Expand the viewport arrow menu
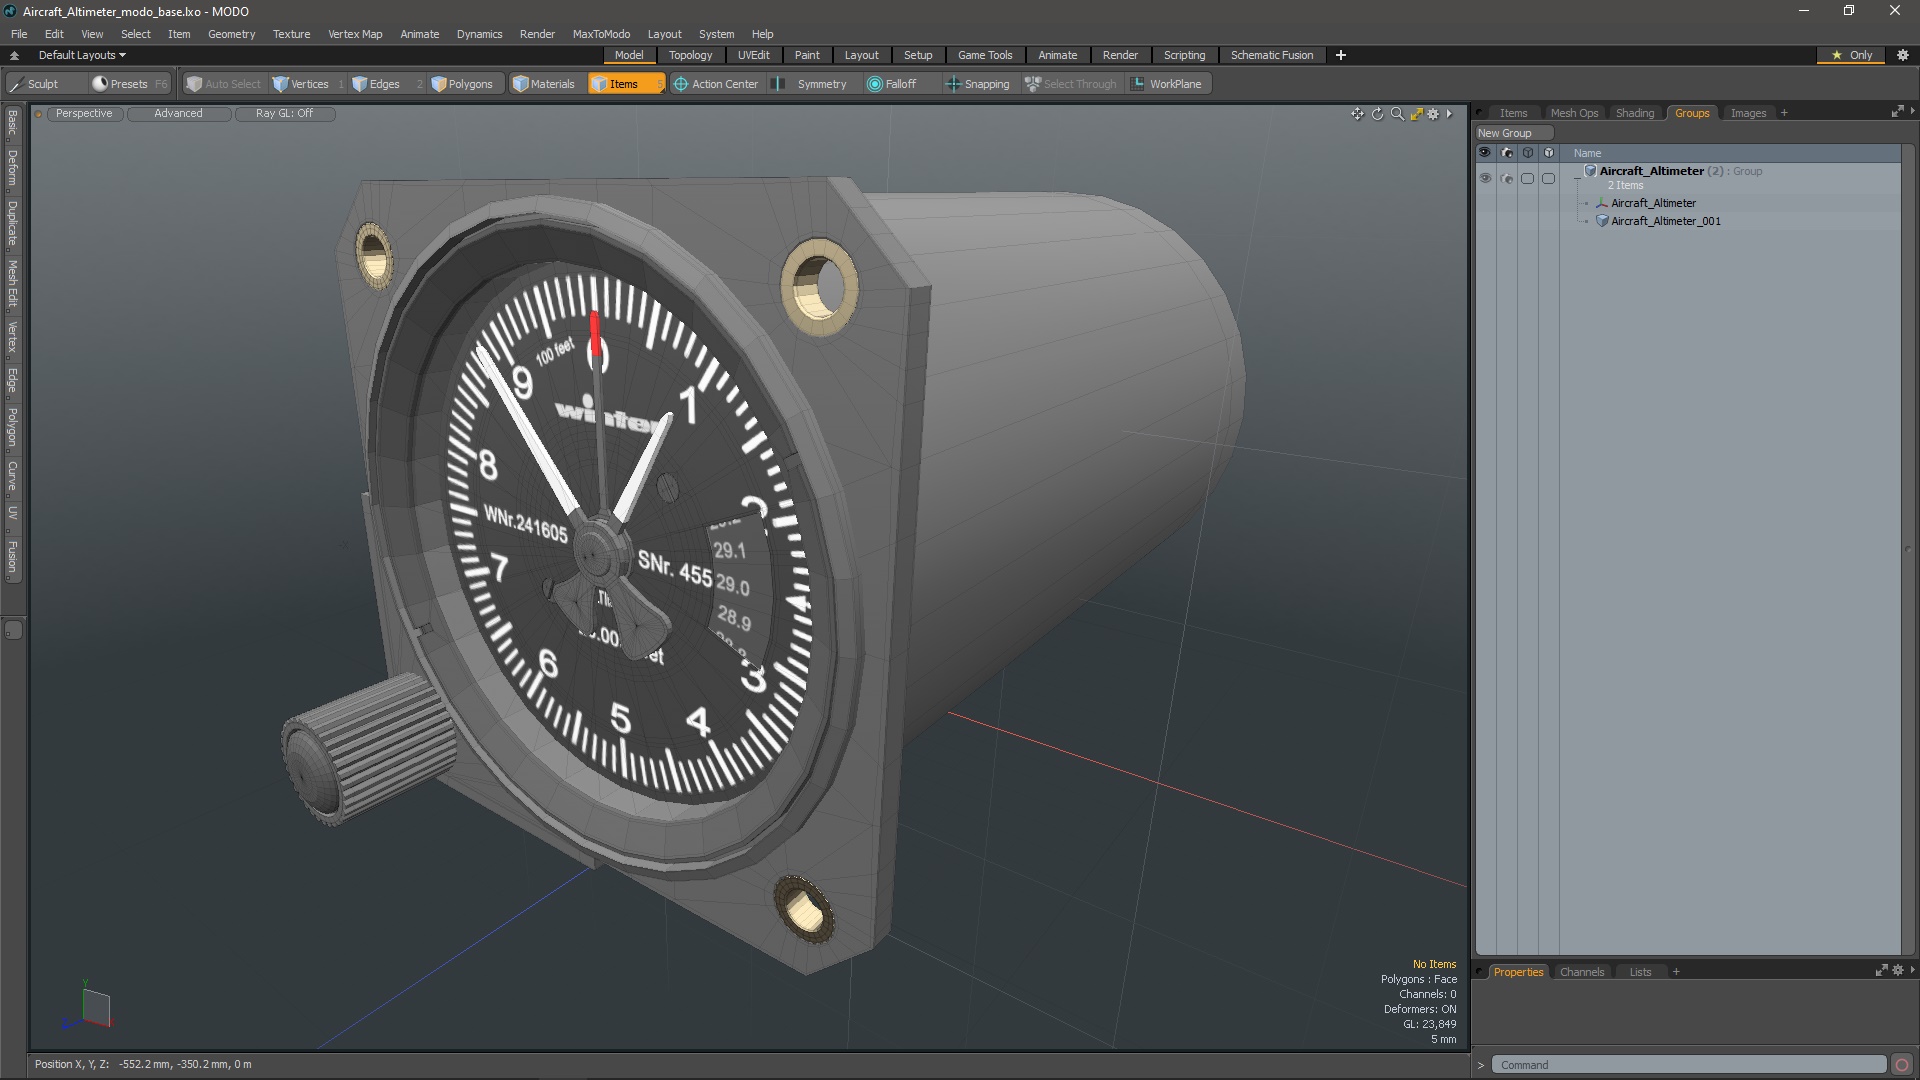 pos(1449,114)
